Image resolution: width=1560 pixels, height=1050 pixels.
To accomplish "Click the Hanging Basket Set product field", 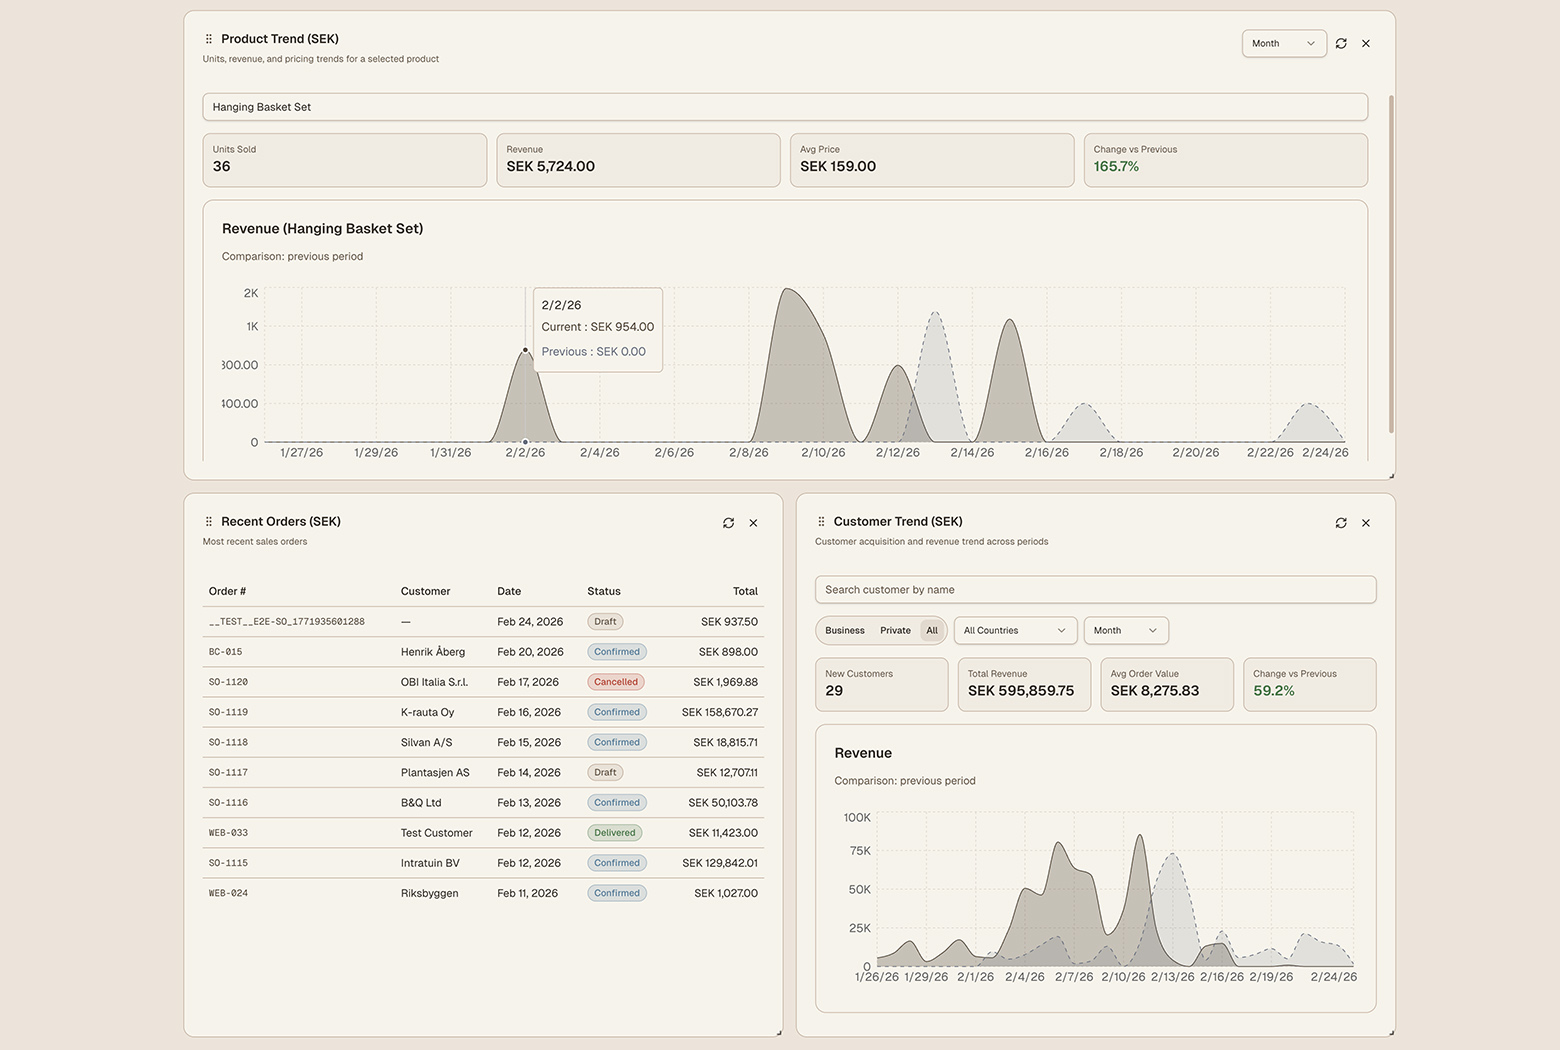I will (785, 107).
